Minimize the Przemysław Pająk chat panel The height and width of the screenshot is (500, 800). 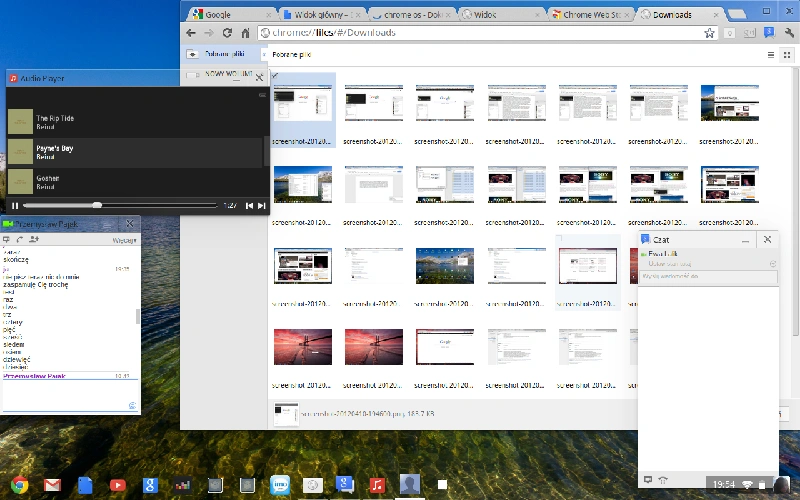[x=107, y=224]
